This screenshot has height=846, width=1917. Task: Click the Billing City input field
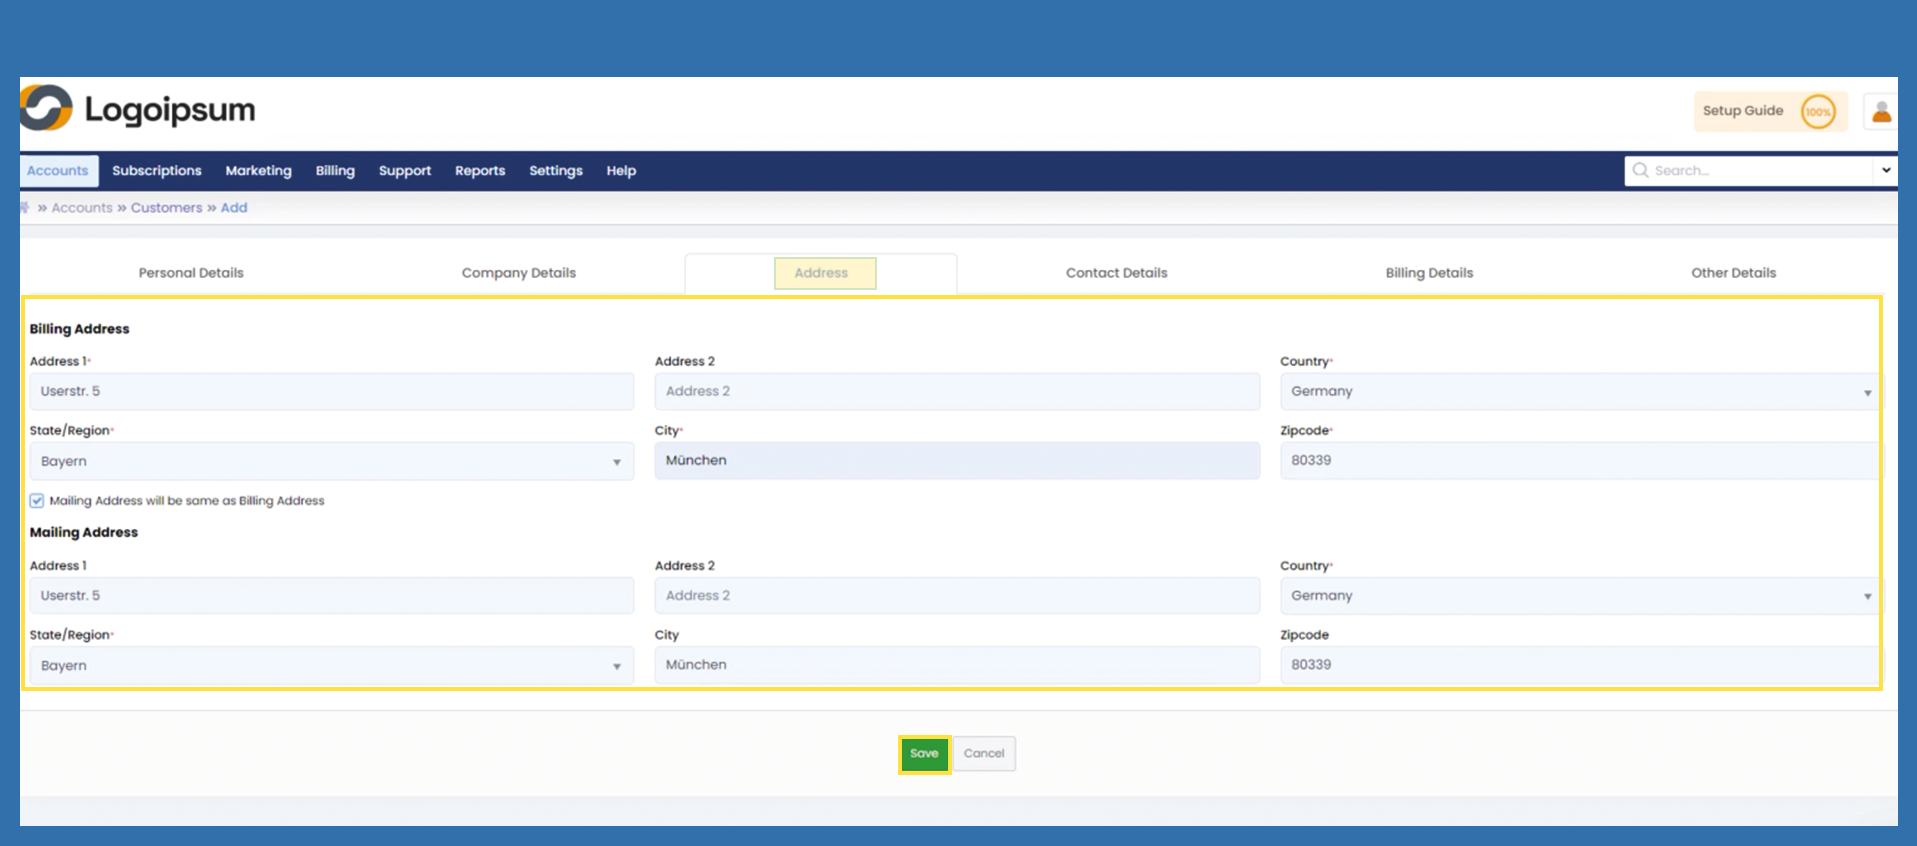(x=956, y=461)
